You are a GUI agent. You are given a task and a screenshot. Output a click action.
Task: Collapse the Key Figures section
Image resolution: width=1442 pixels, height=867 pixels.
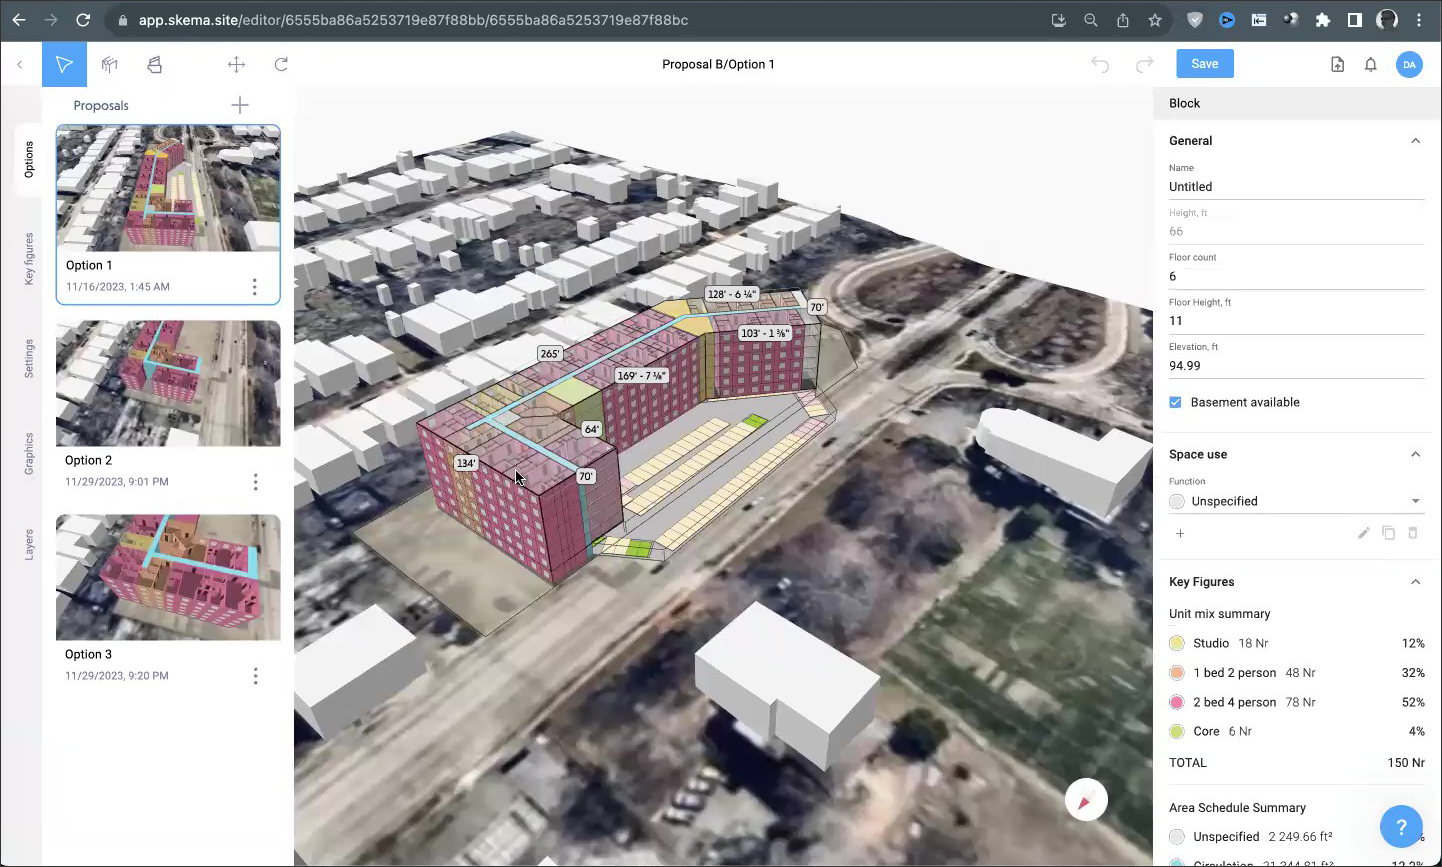(x=1415, y=582)
